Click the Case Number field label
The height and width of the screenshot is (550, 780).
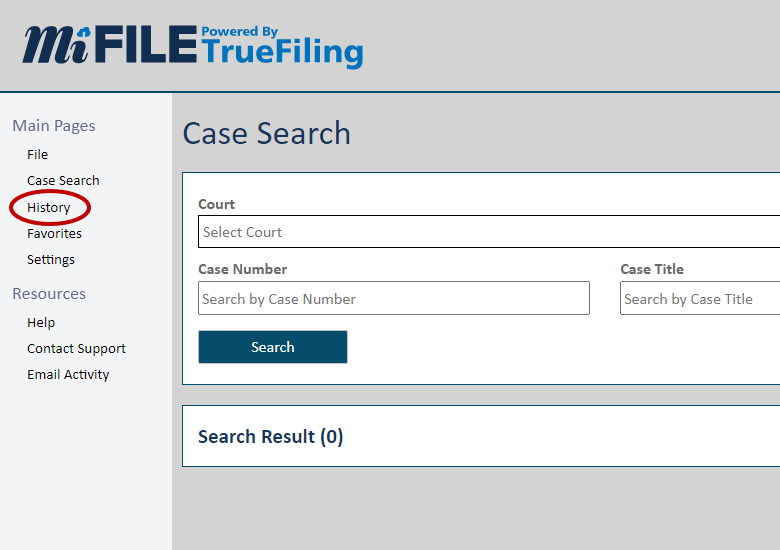(242, 269)
